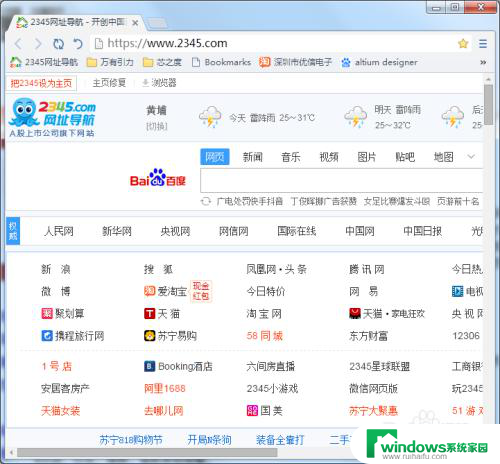The width and height of the screenshot is (500, 464).
Task: Refresh the hot search suggestions icon
Action: point(206,201)
